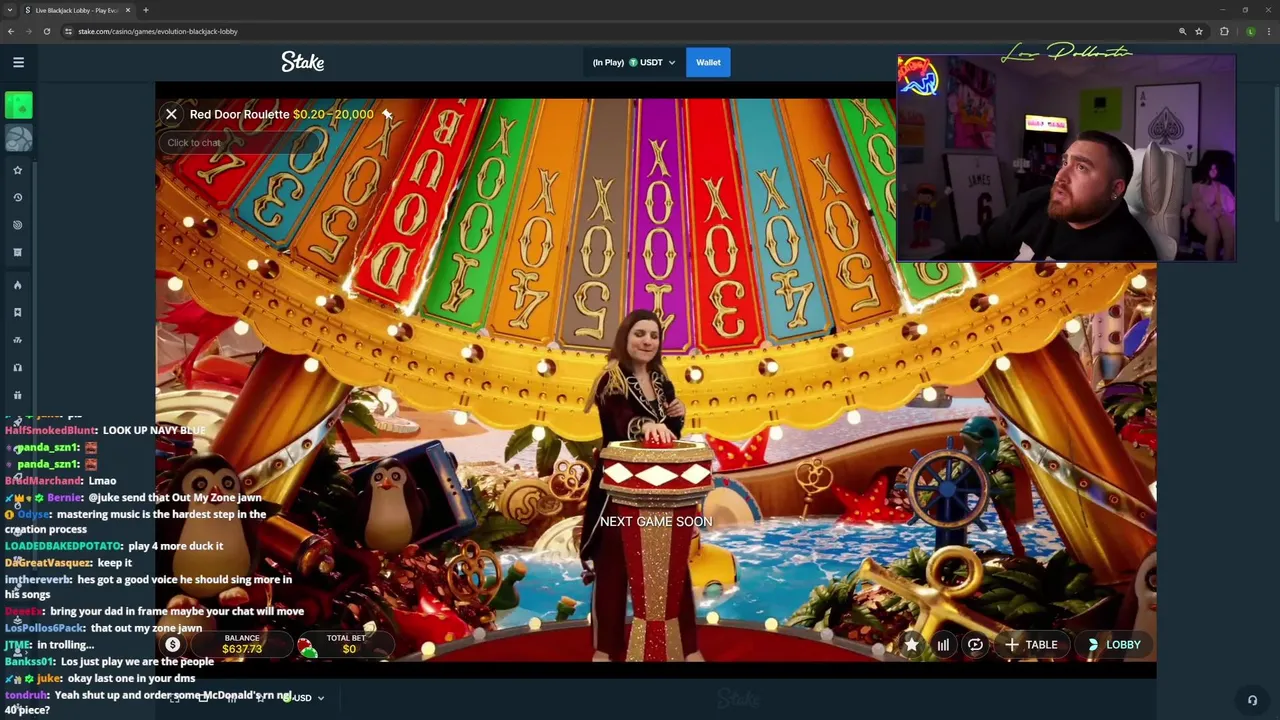Click the Red Door Roulette title text

pos(239,114)
